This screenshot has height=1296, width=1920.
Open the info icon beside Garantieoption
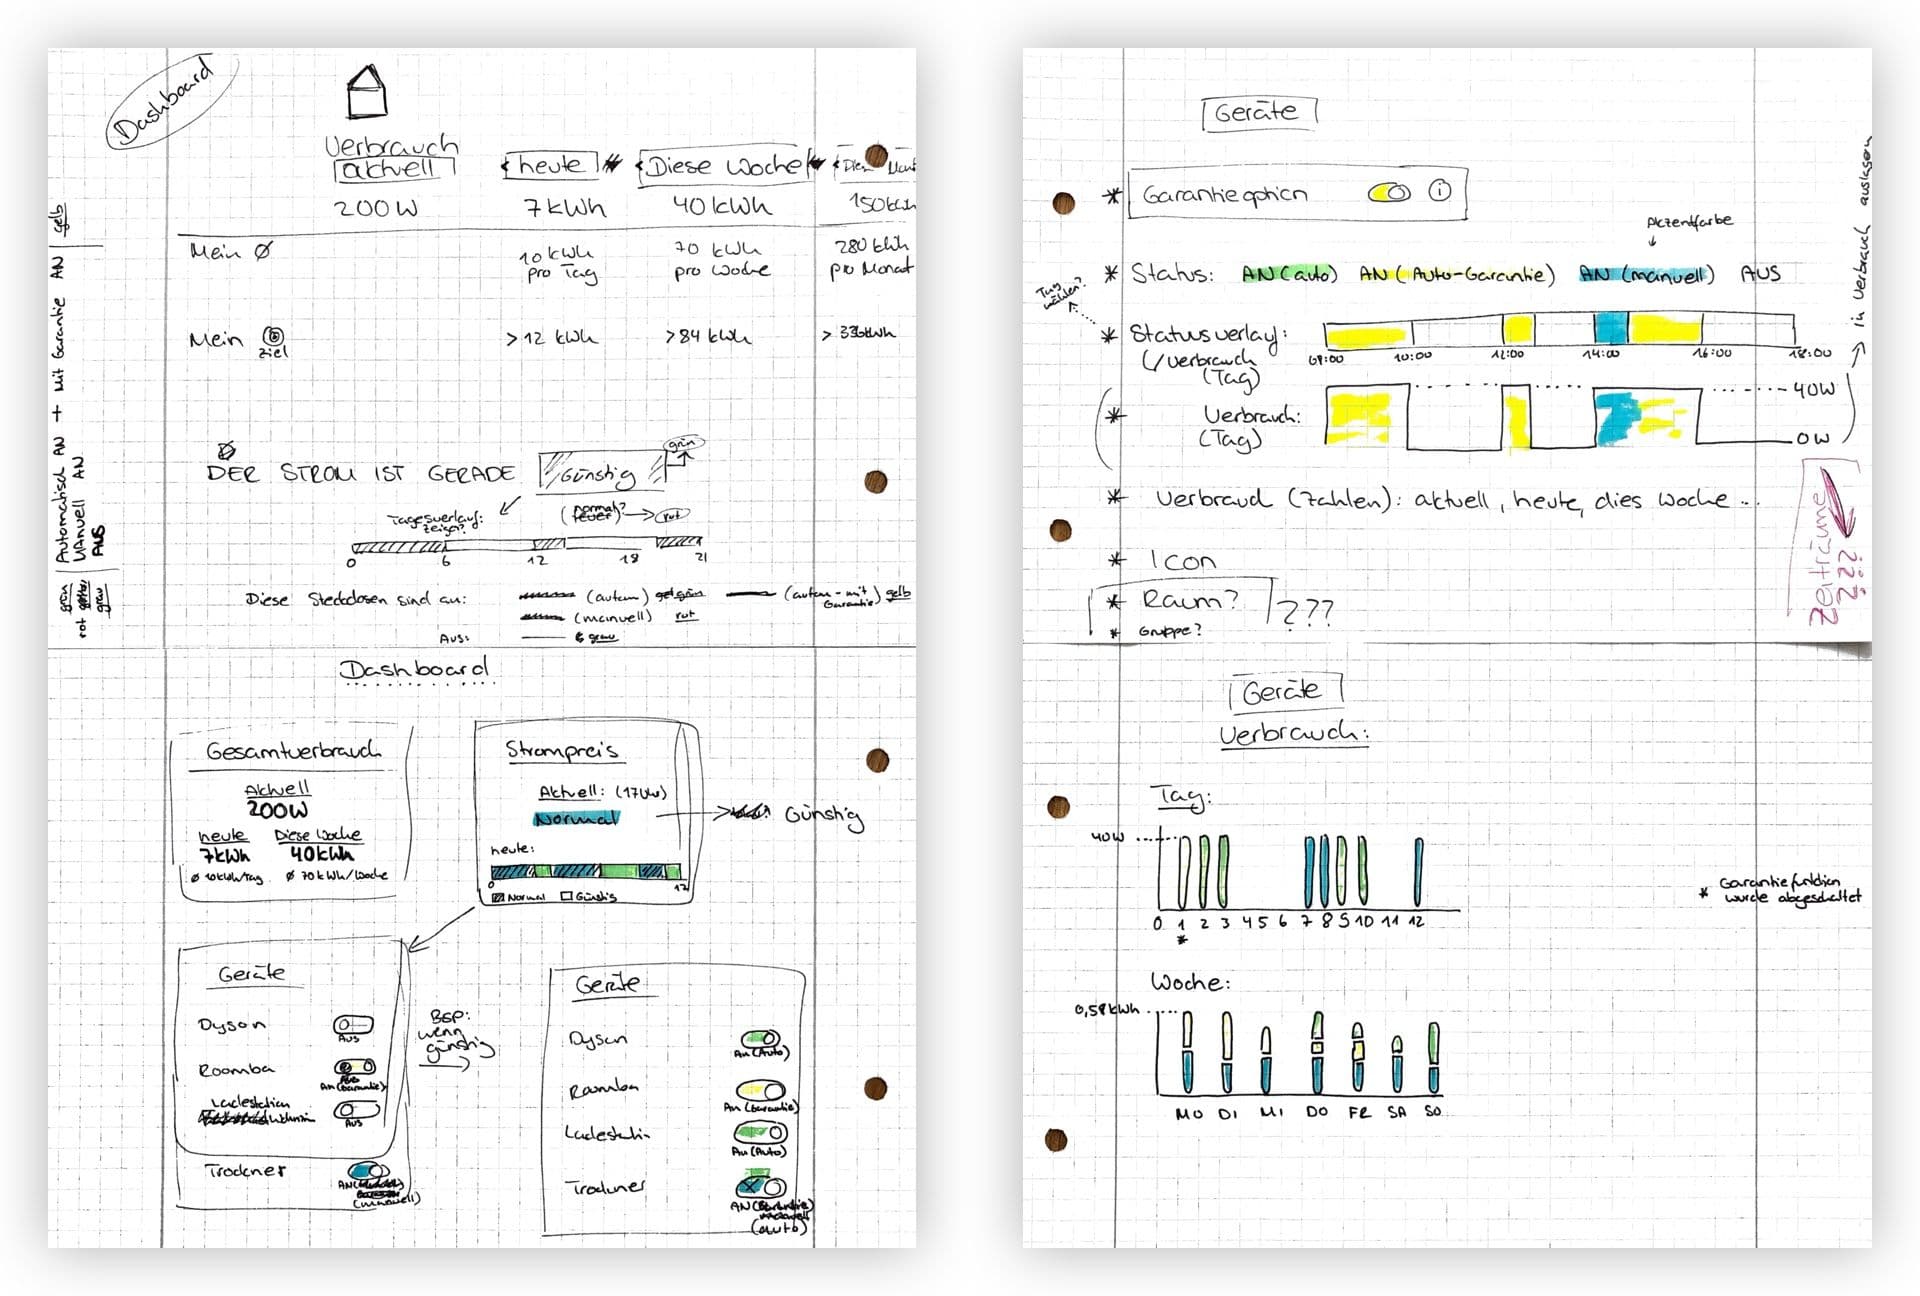pyautogui.click(x=1438, y=190)
